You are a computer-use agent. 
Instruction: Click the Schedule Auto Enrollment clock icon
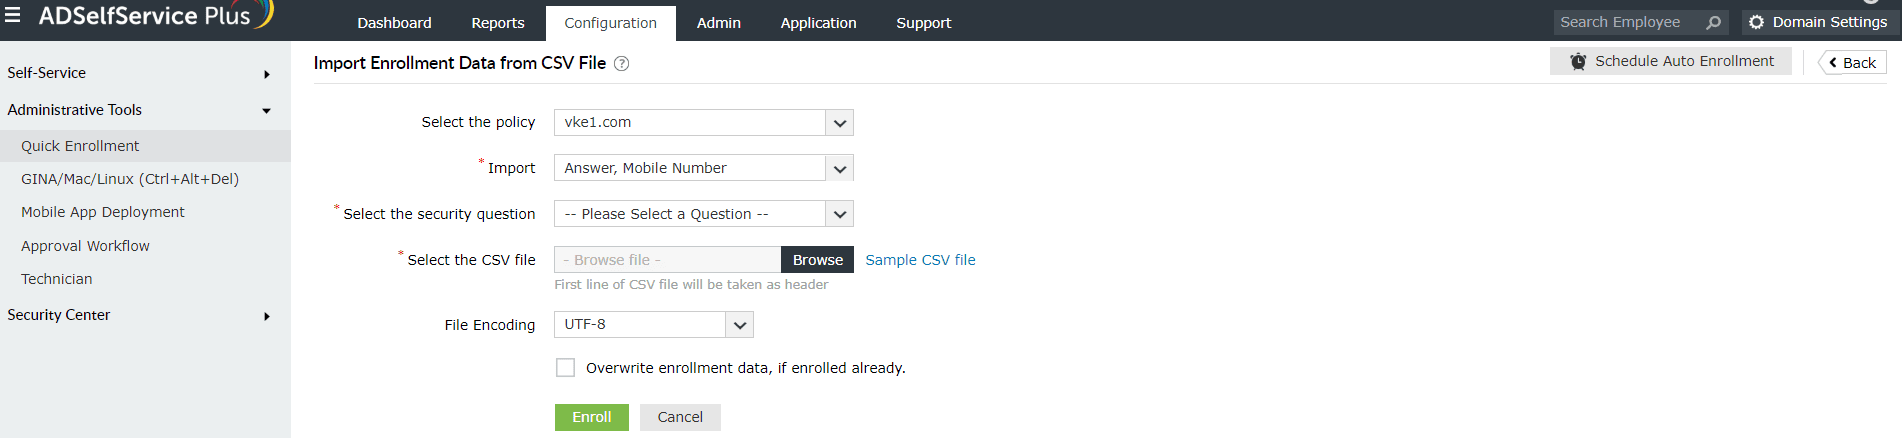(1578, 62)
